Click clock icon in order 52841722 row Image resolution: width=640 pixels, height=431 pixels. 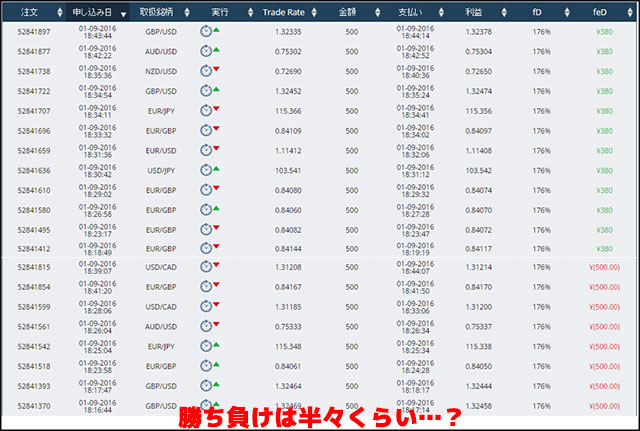coord(206,91)
